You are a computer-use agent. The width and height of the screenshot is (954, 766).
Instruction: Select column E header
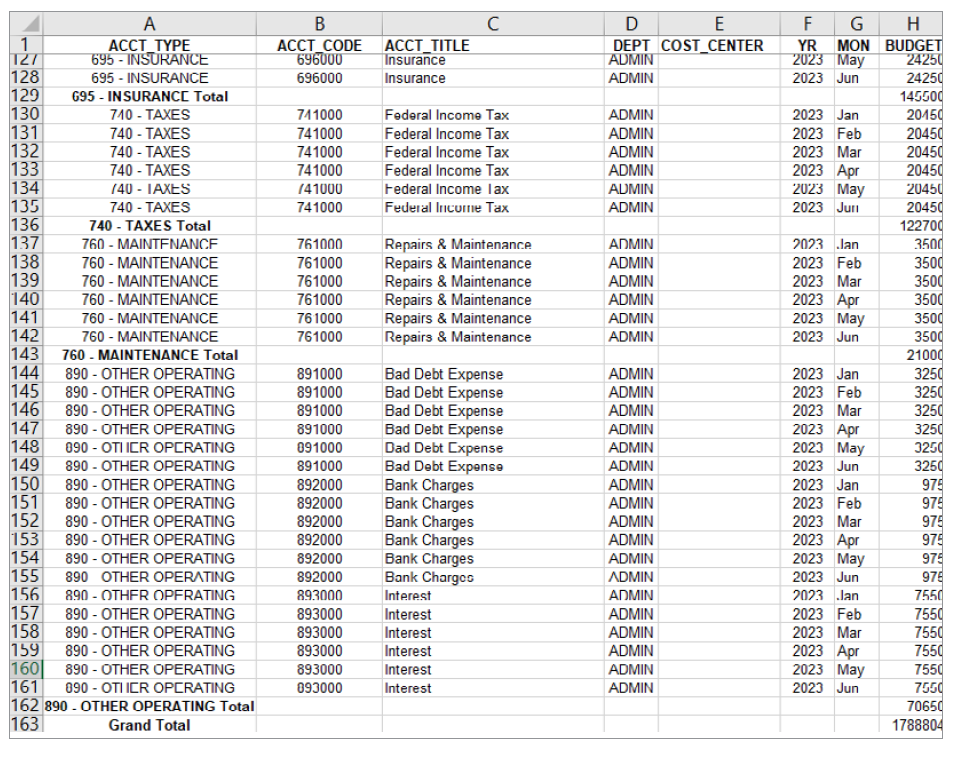coord(719,24)
